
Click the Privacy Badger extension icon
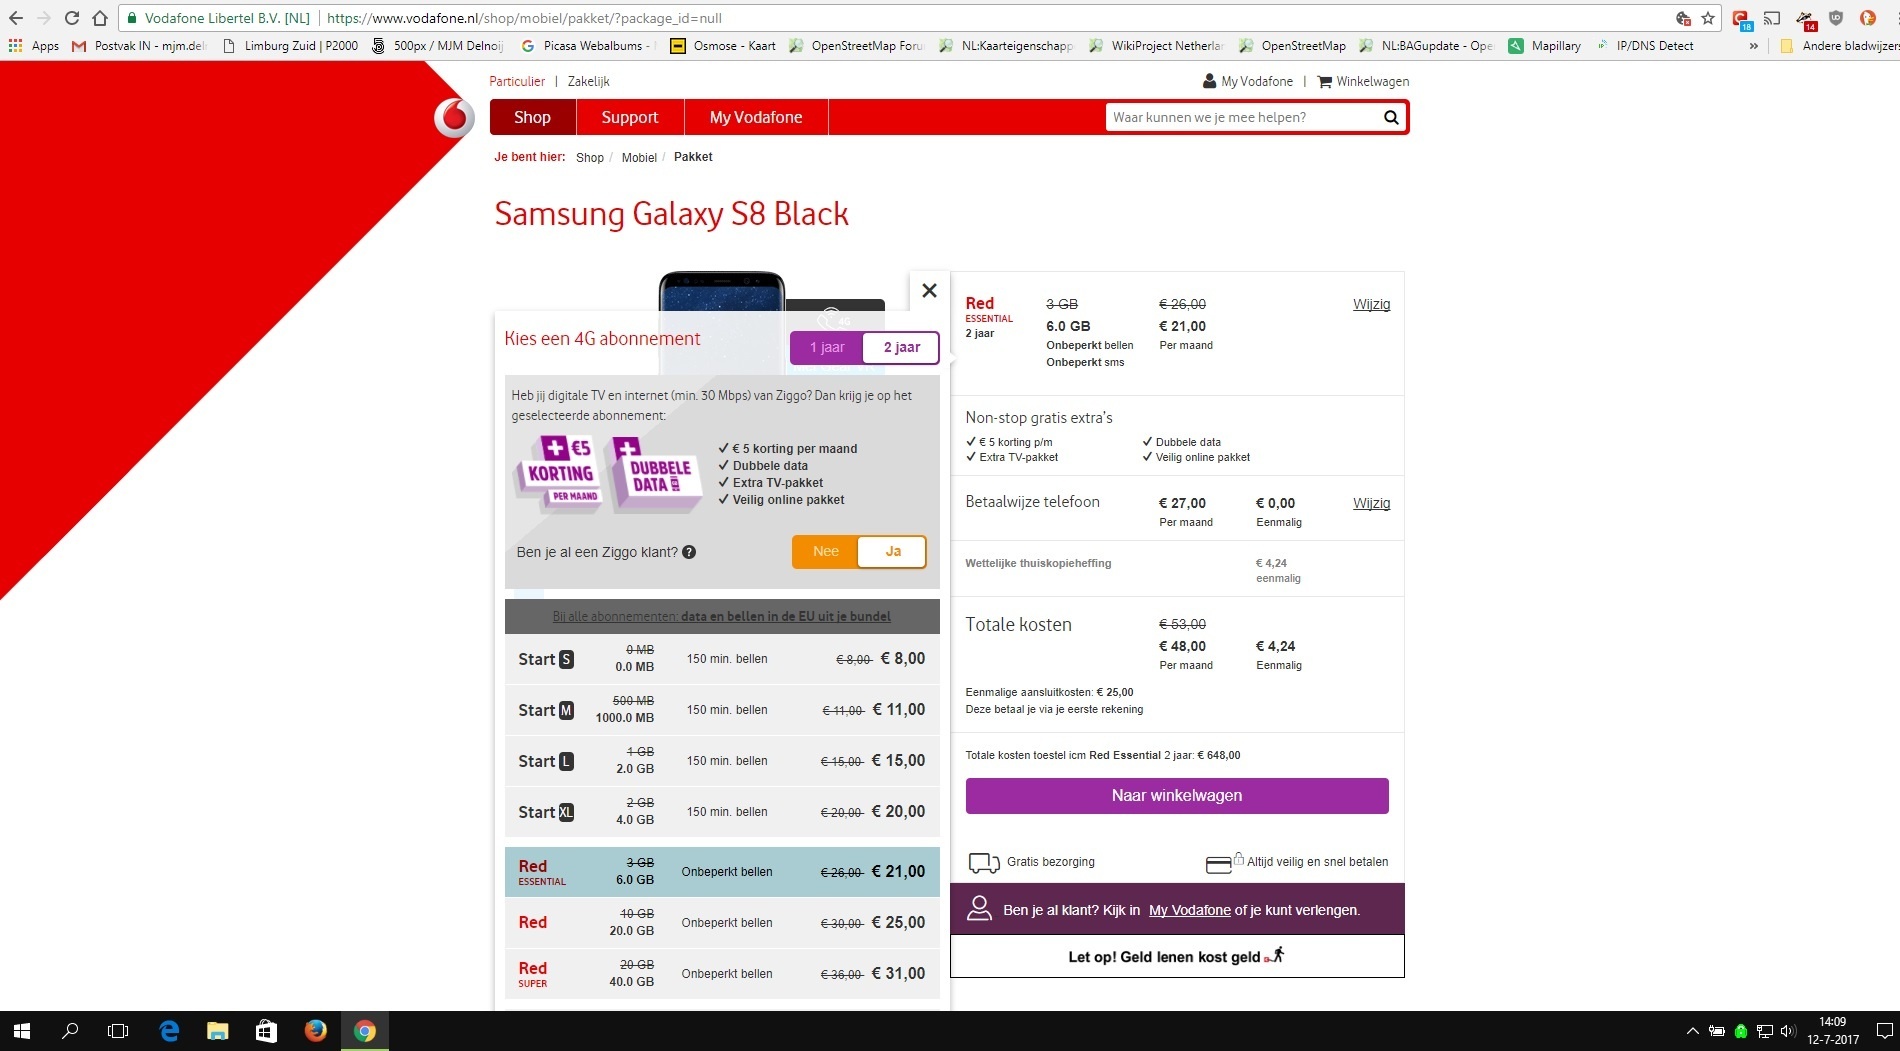(x=1805, y=19)
